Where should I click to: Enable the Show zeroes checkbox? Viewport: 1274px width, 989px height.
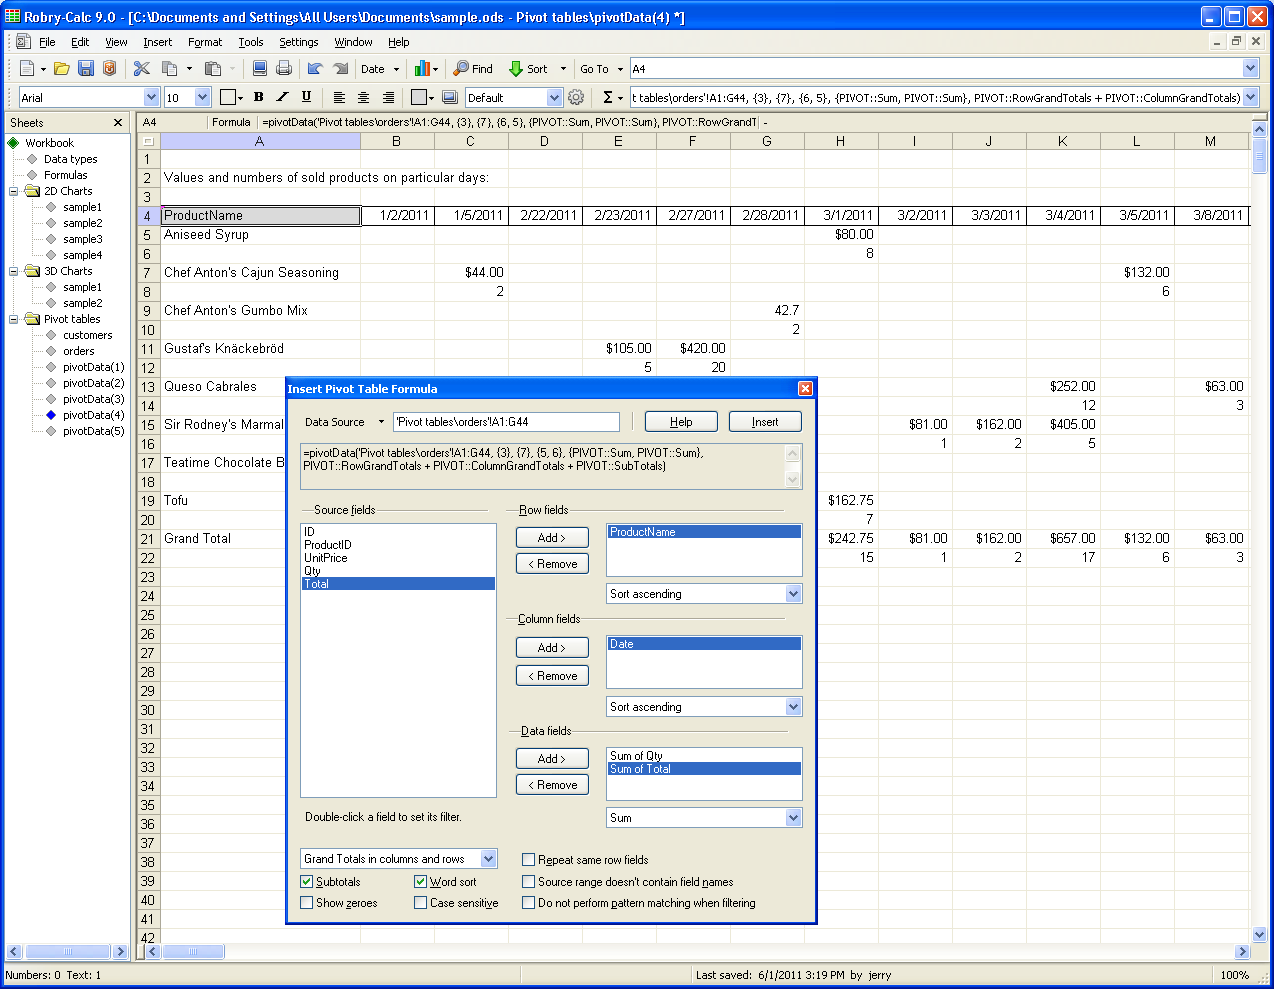307,903
